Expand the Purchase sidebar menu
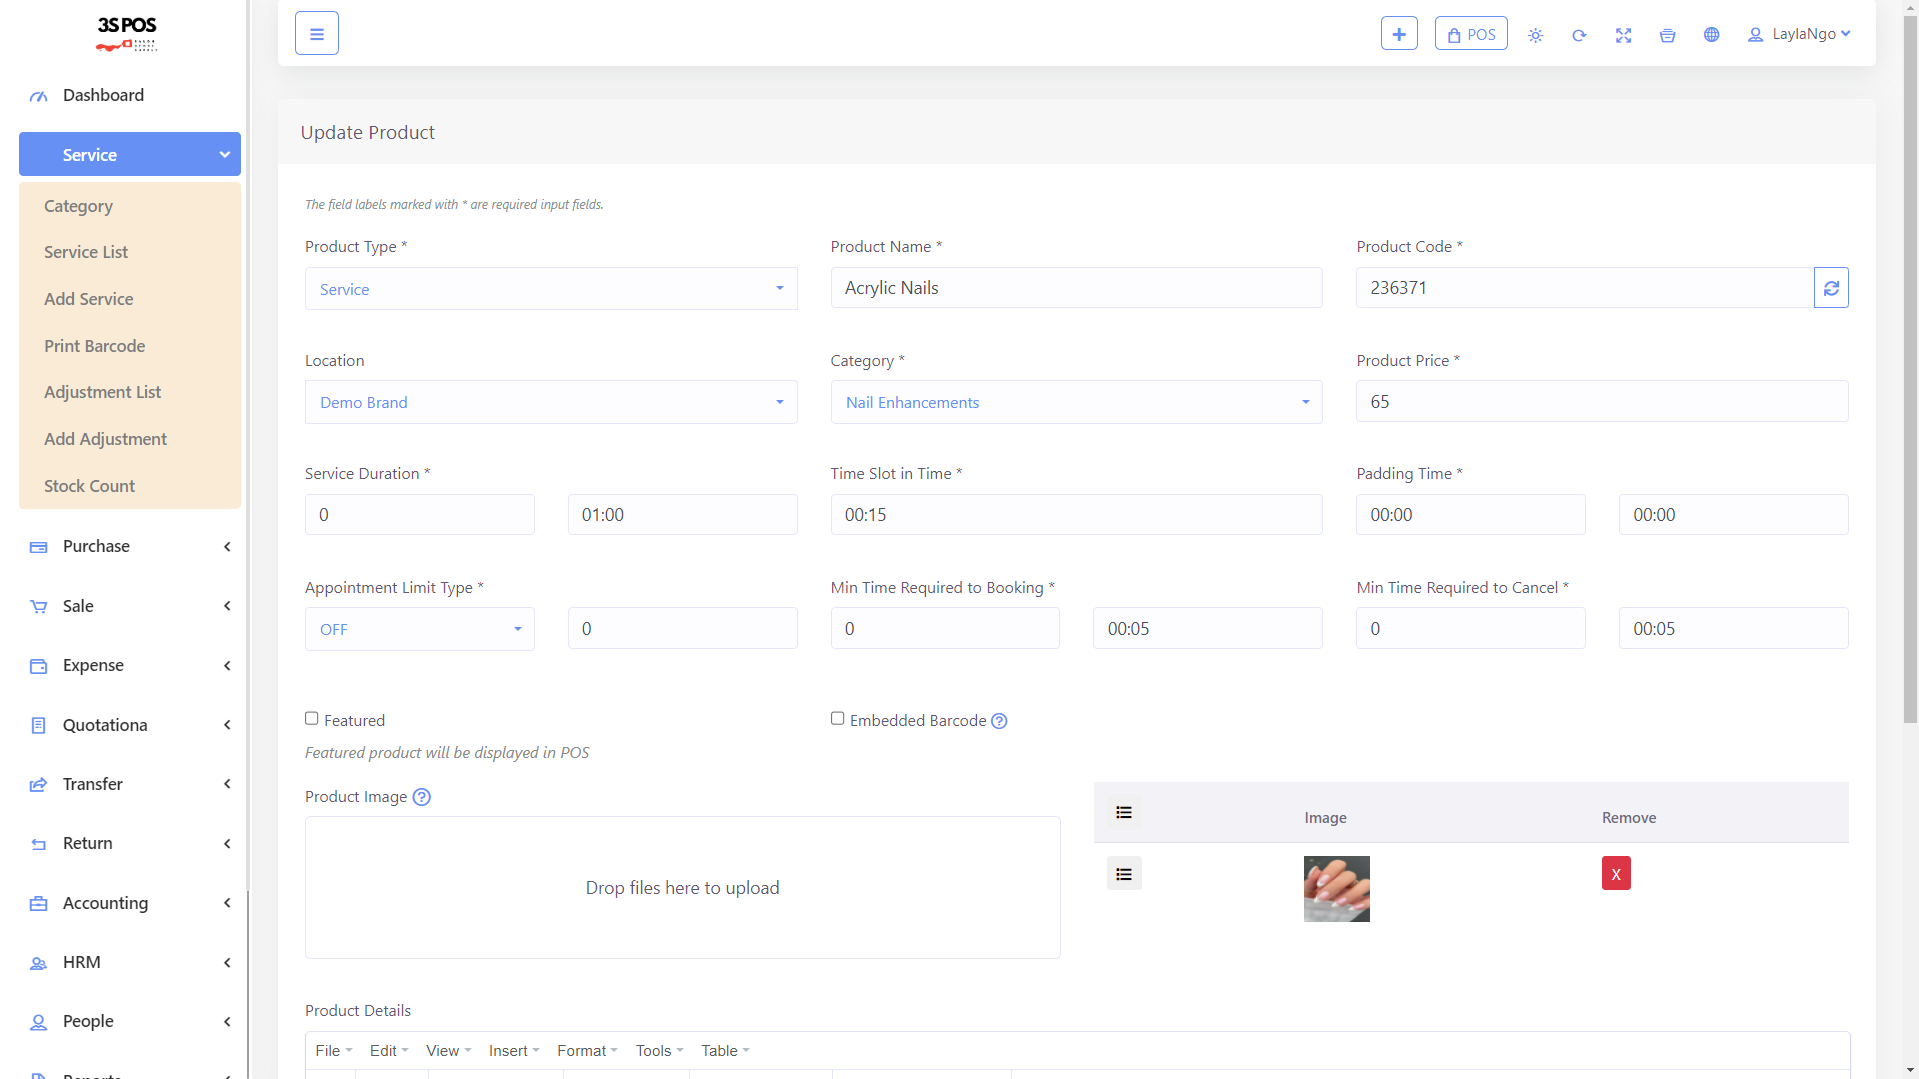The width and height of the screenshot is (1919, 1079). click(130, 546)
